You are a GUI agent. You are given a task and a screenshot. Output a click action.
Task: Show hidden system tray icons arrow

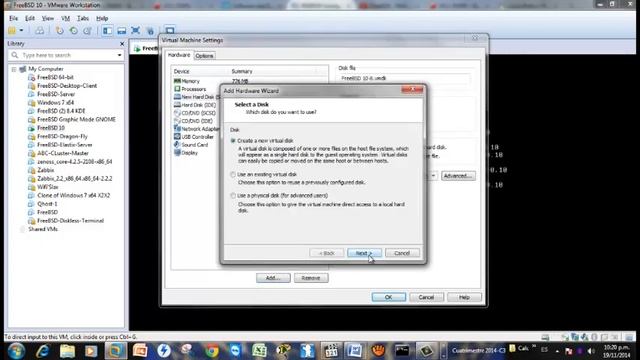click(x=557, y=351)
